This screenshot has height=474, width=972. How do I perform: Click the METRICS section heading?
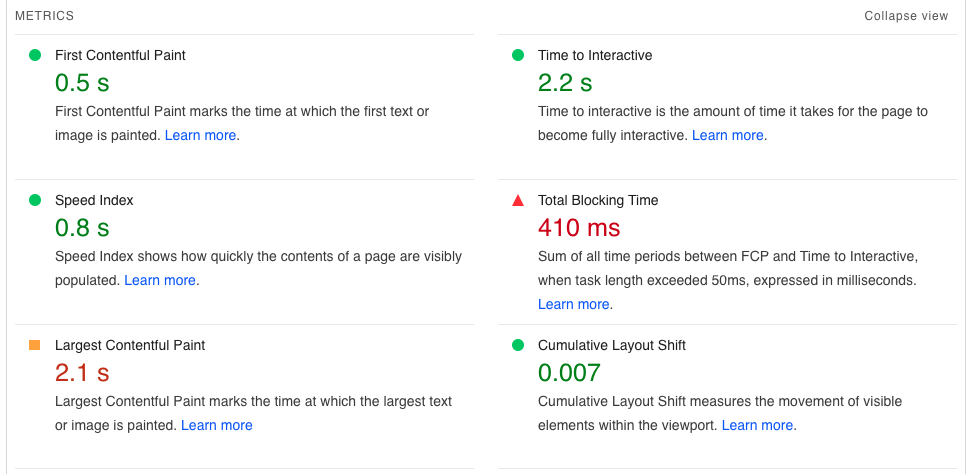pos(44,16)
